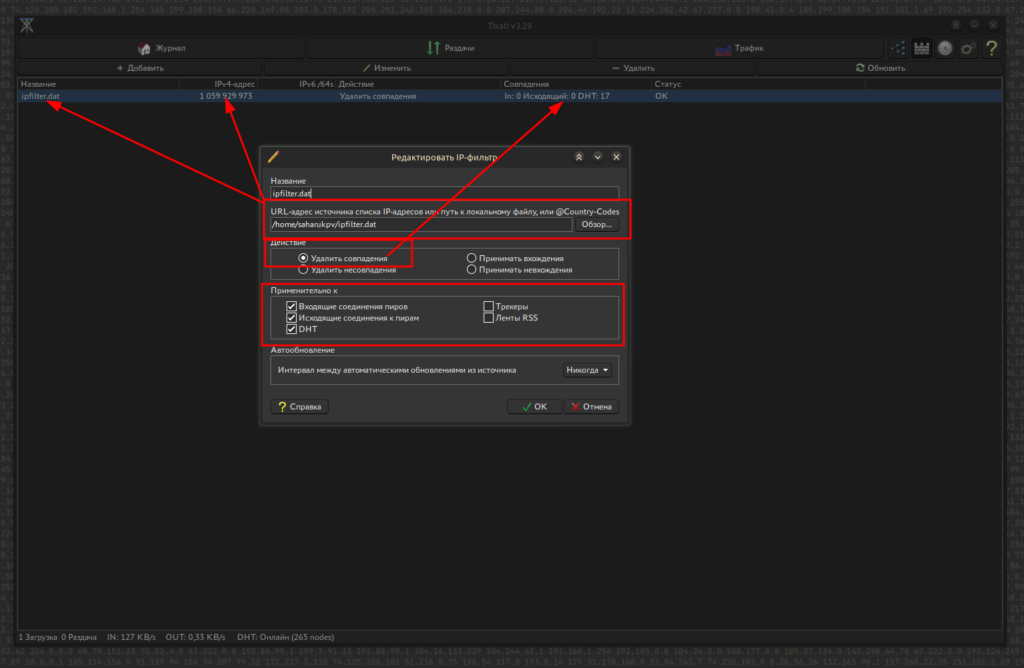Screen dimensions: 1024x668
Task: Uncheck Входящие соединения пиров checkbox
Action: coord(291,306)
